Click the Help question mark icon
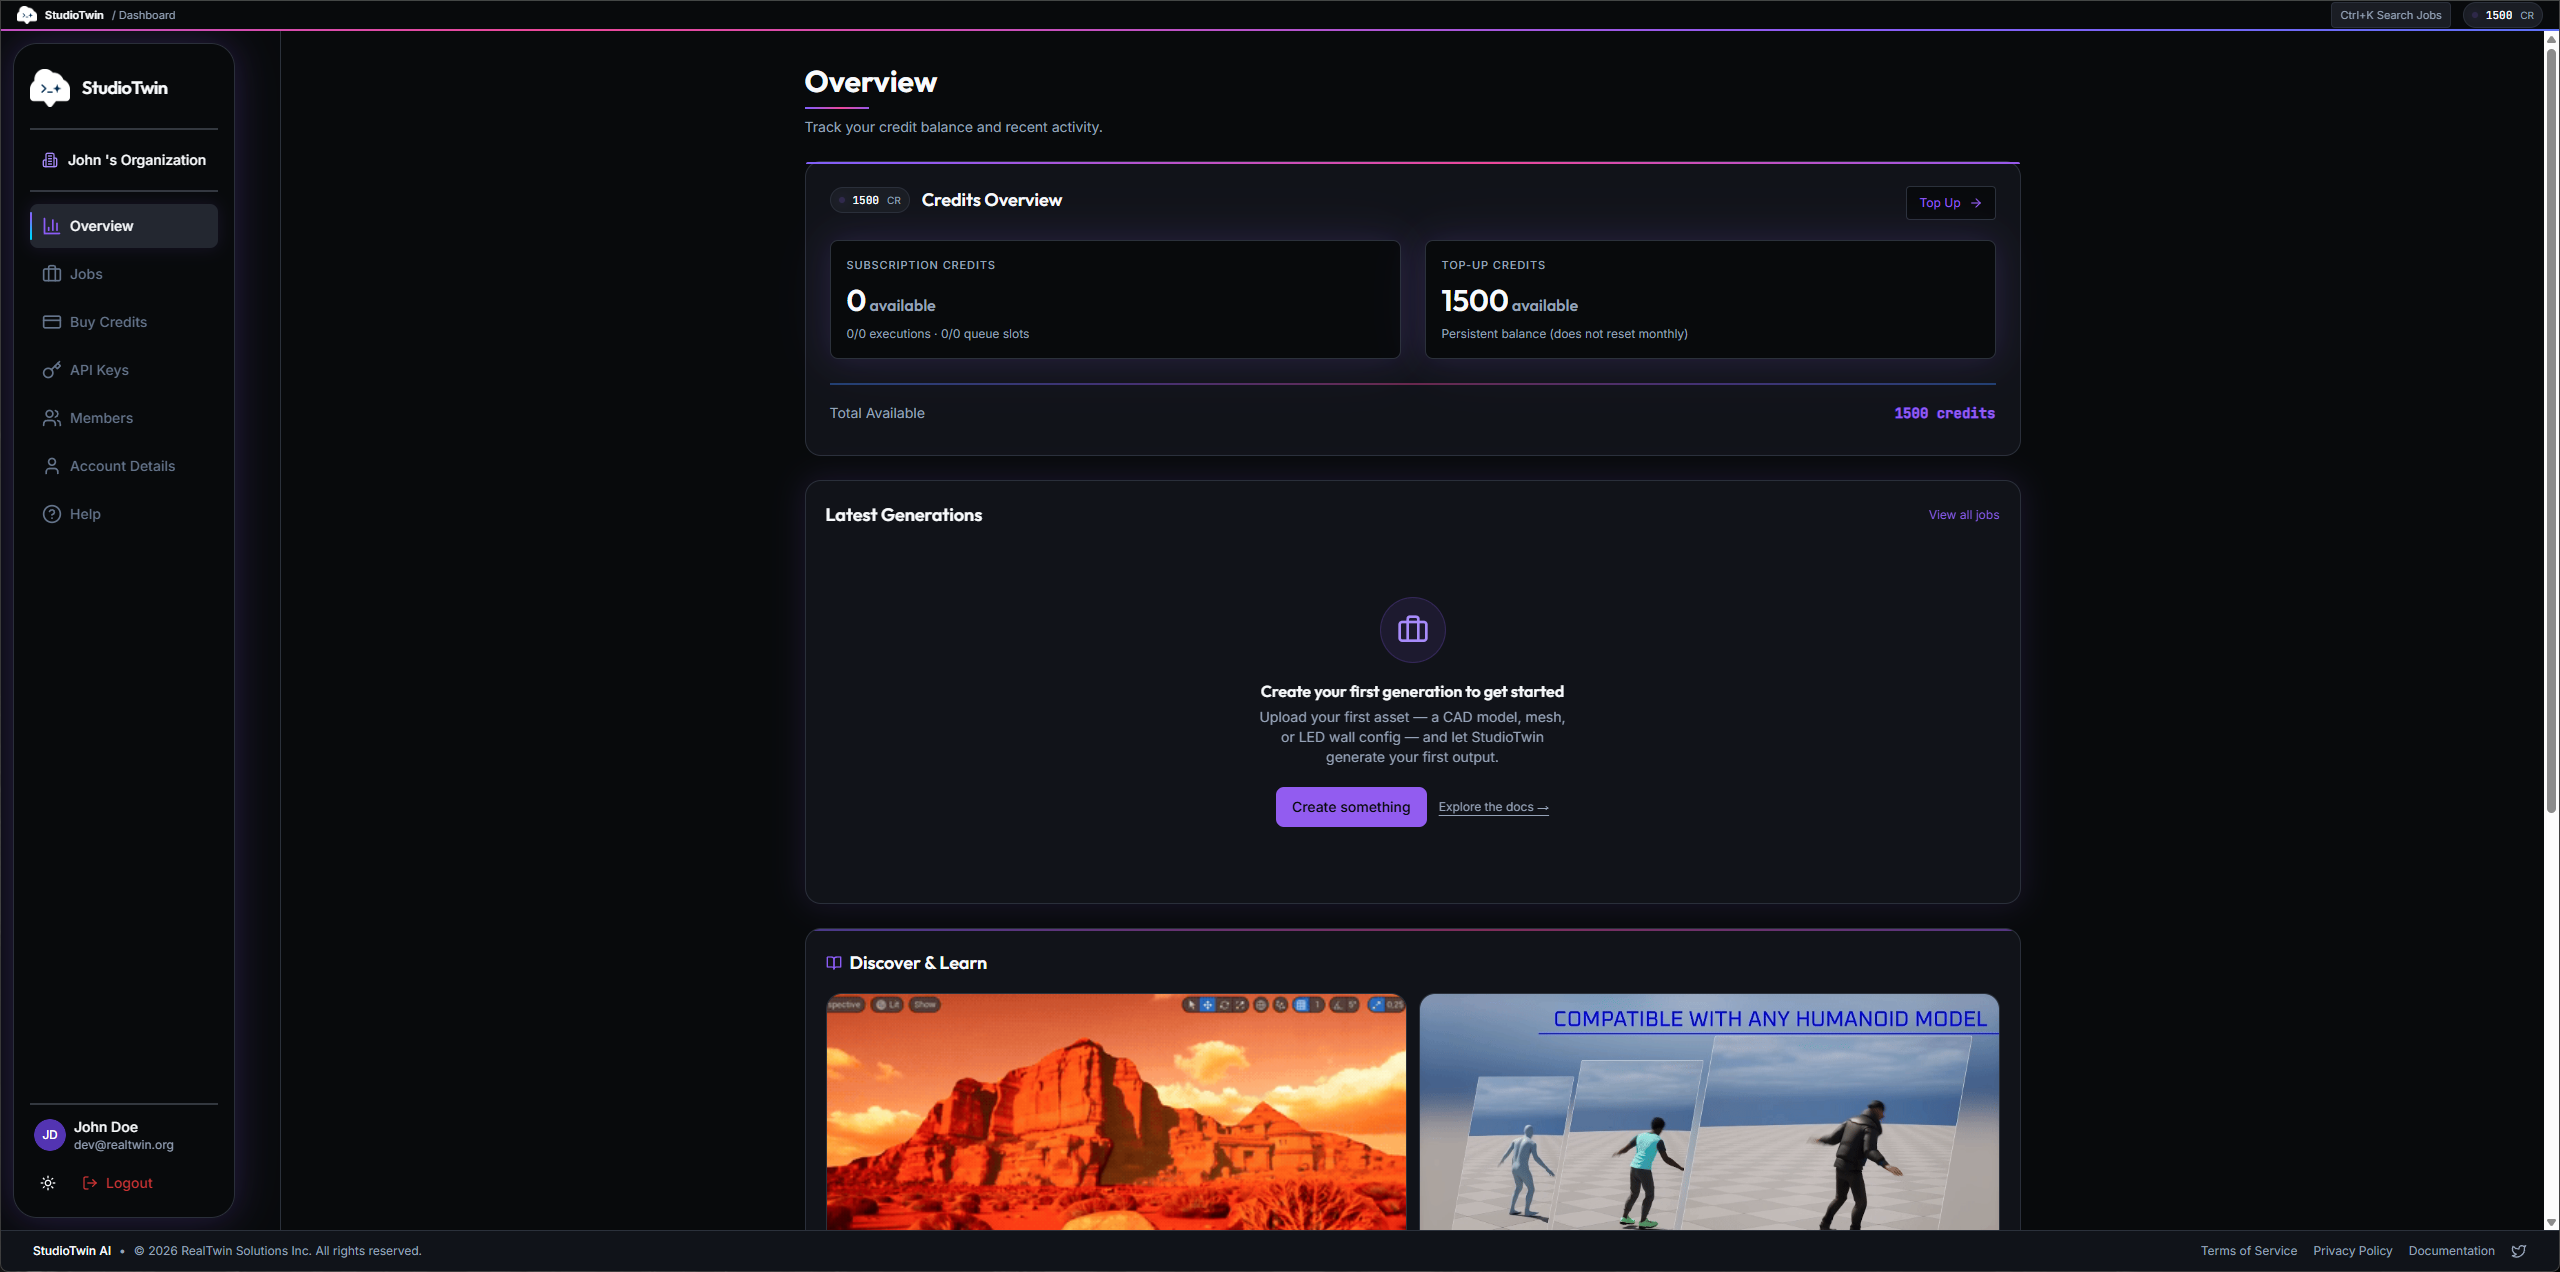Image resolution: width=2560 pixels, height=1272 pixels. pyautogui.click(x=52, y=514)
